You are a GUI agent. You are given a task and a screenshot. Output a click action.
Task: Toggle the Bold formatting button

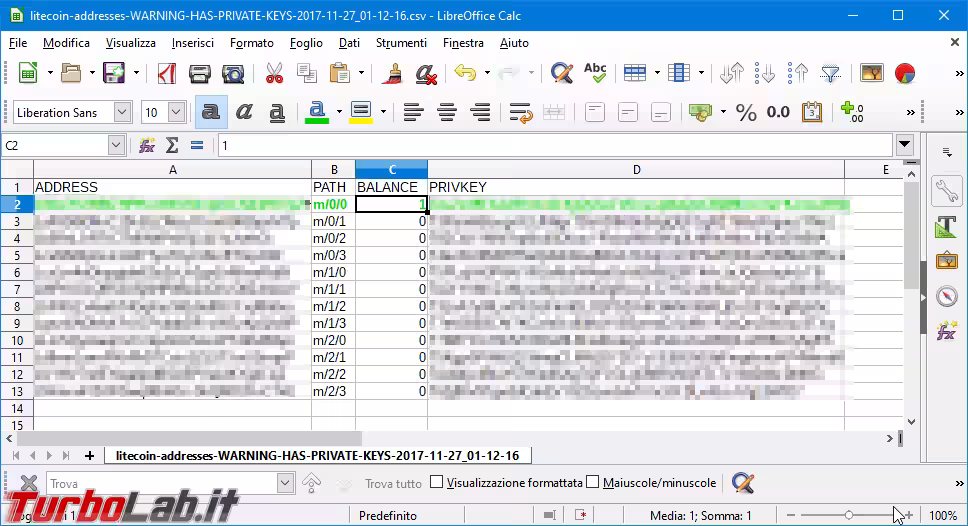coord(210,113)
